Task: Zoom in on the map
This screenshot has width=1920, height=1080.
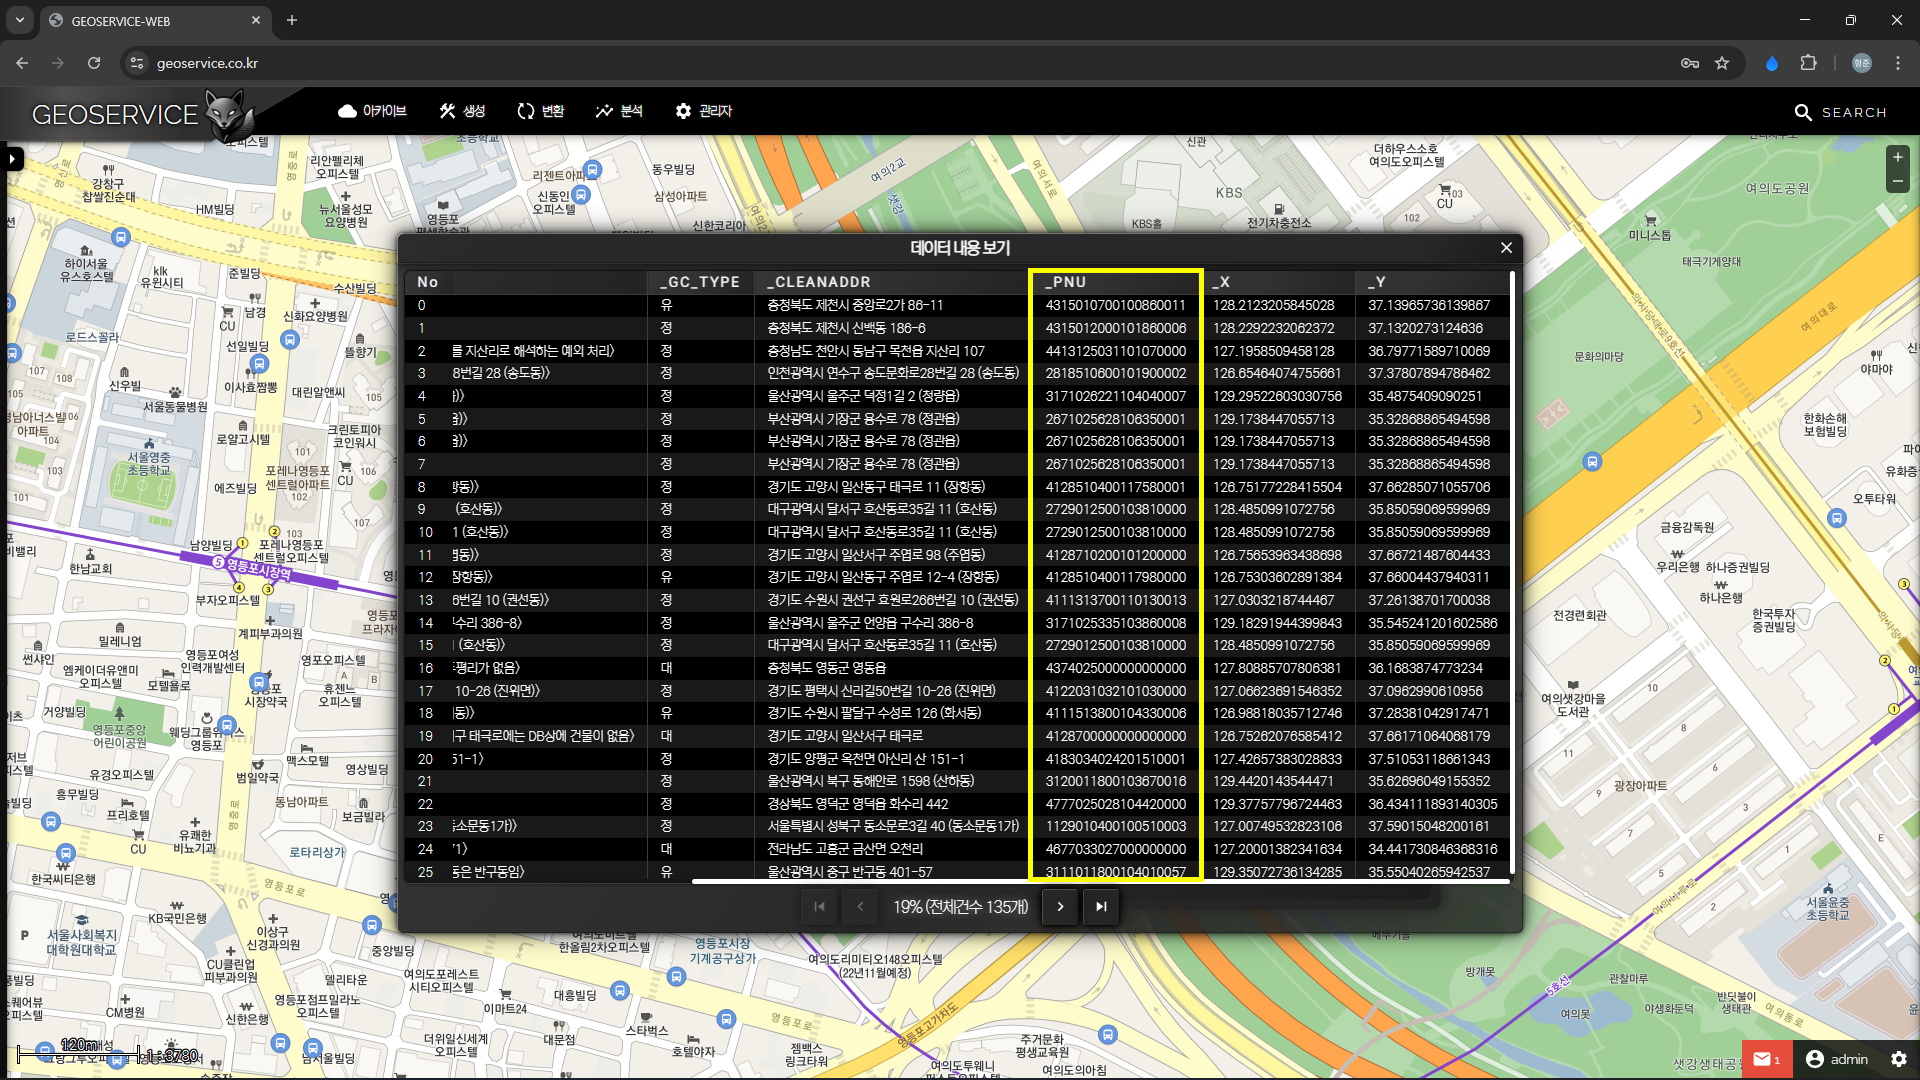Action: pyautogui.click(x=1897, y=157)
